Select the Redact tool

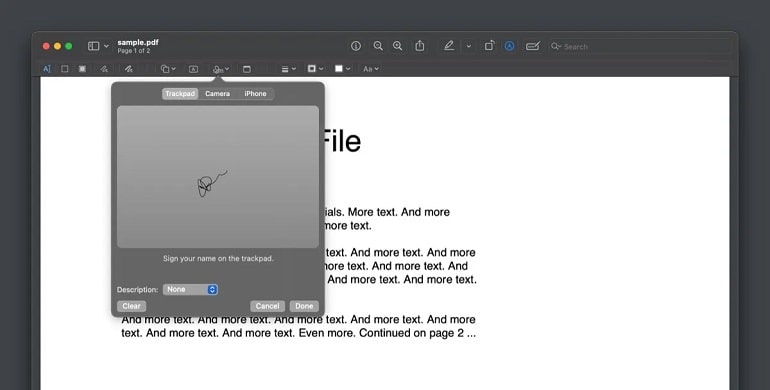(x=82, y=69)
